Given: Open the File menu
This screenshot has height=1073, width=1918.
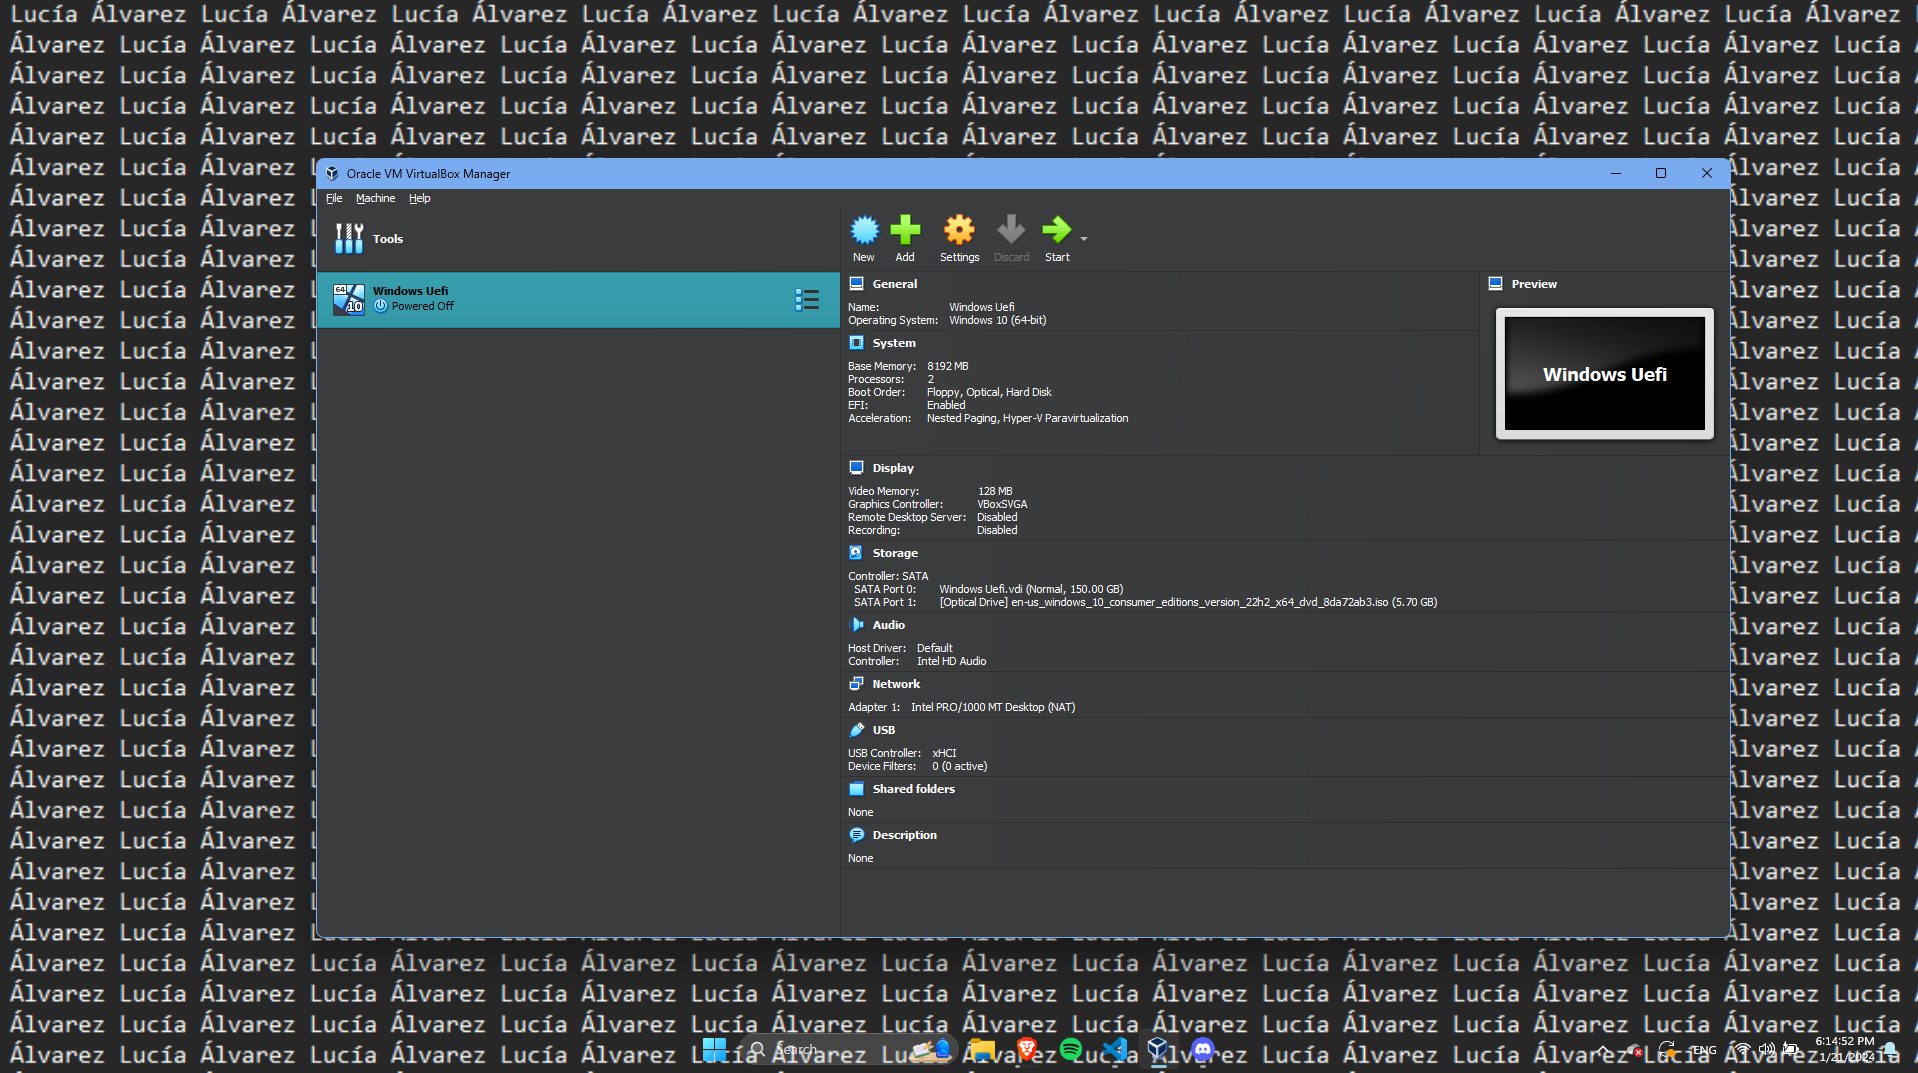Looking at the screenshot, I should click(x=334, y=199).
